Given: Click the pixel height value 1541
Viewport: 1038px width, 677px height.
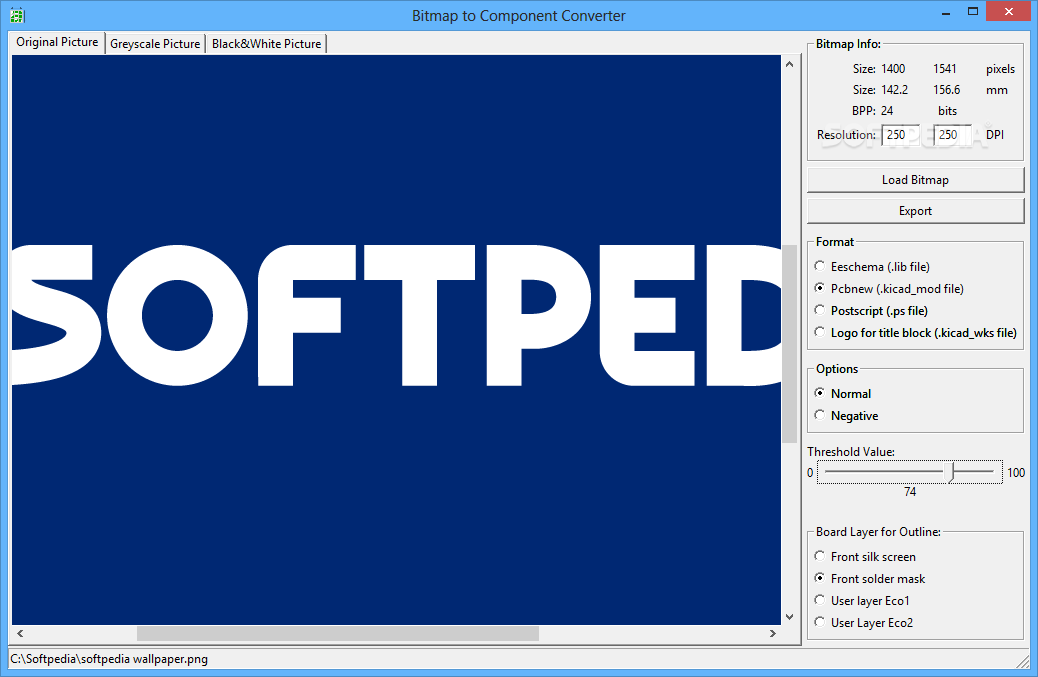Looking at the screenshot, I should [x=945, y=69].
